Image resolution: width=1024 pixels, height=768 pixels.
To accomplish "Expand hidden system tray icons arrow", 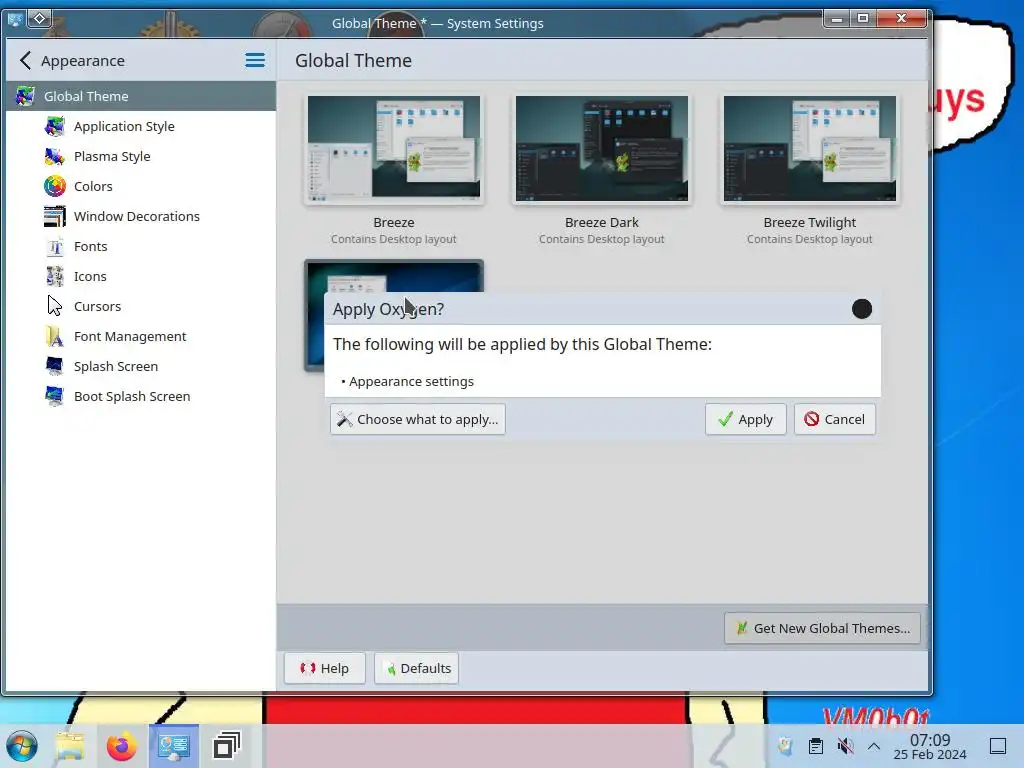I will pos(874,746).
